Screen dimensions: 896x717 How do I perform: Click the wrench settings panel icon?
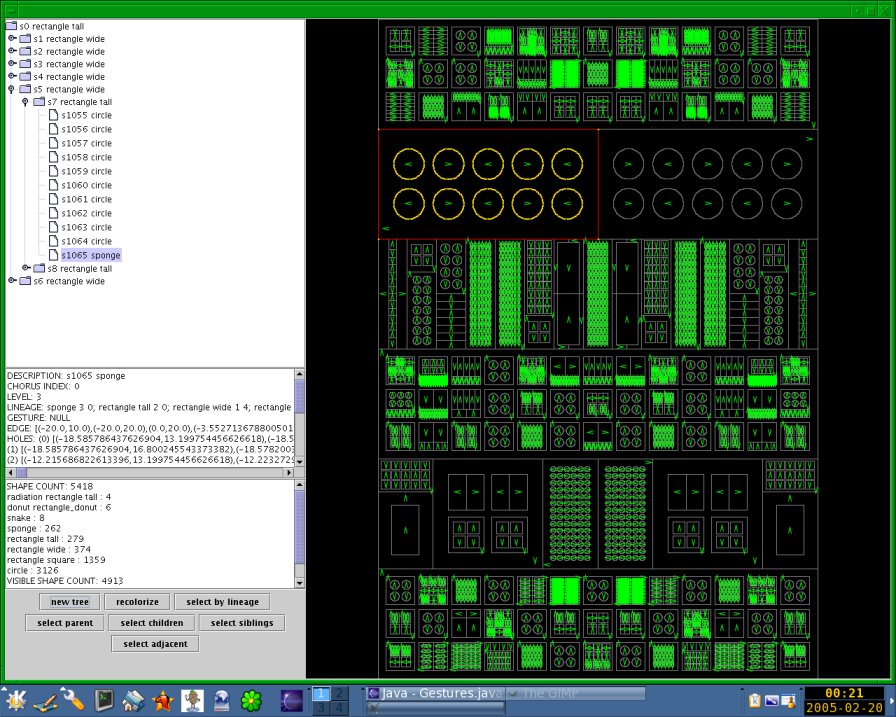74,700
